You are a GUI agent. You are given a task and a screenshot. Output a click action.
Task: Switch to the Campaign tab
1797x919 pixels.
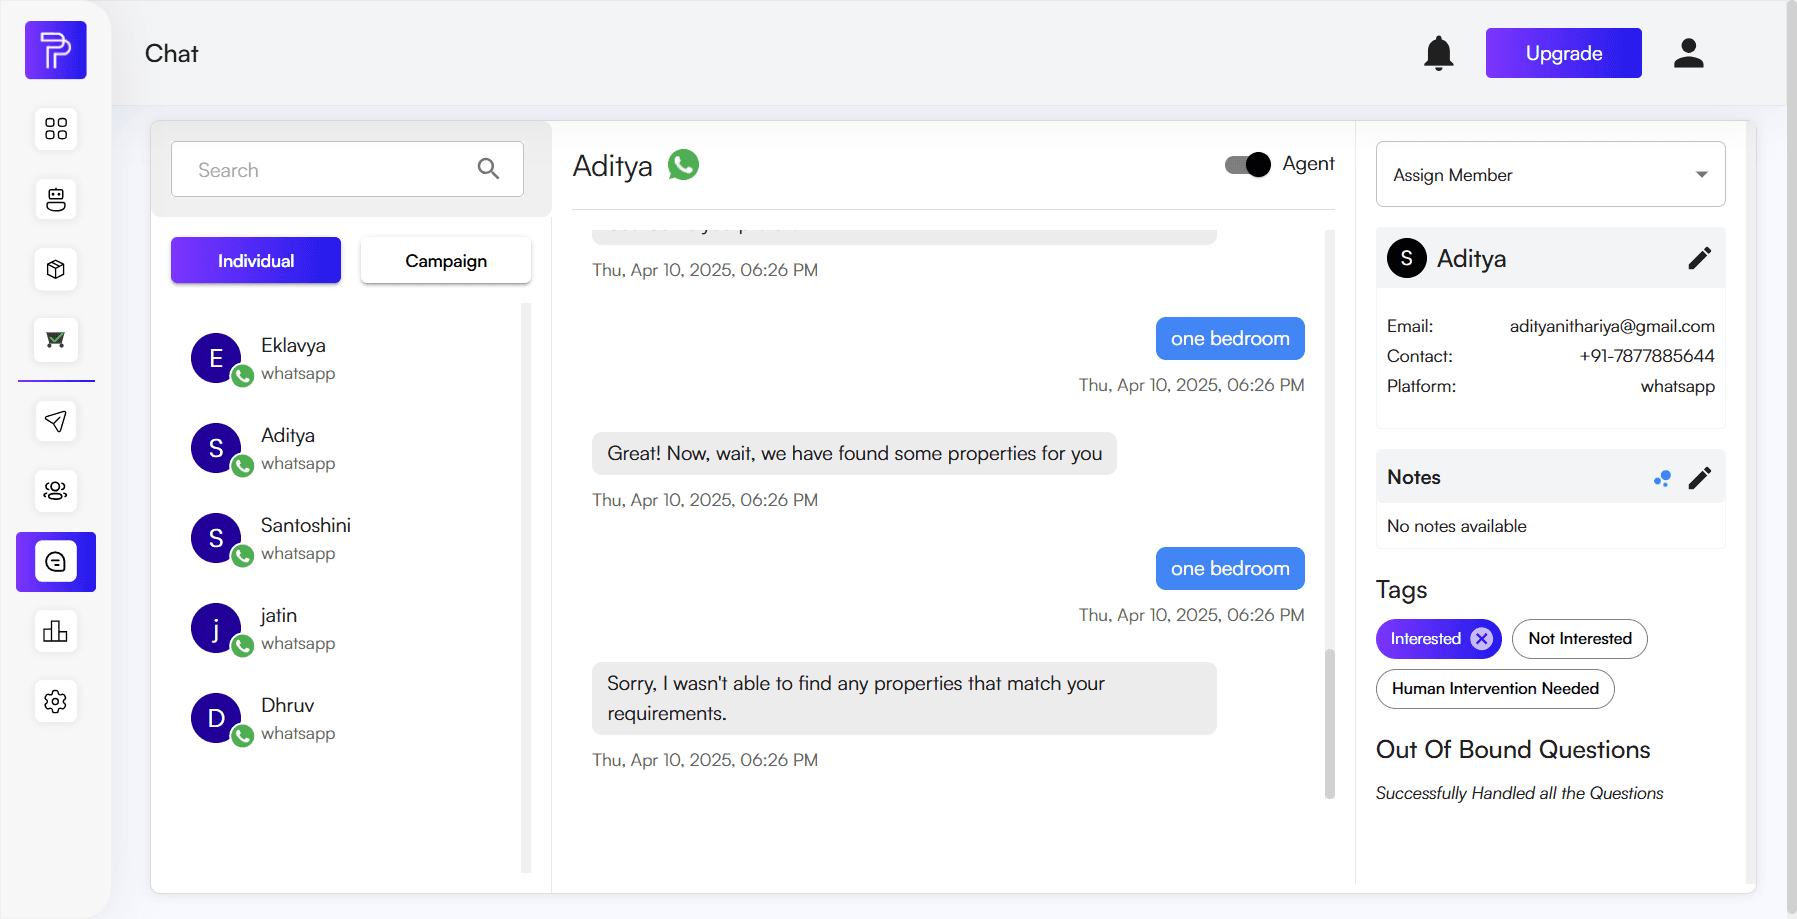[x=445, y=260]
